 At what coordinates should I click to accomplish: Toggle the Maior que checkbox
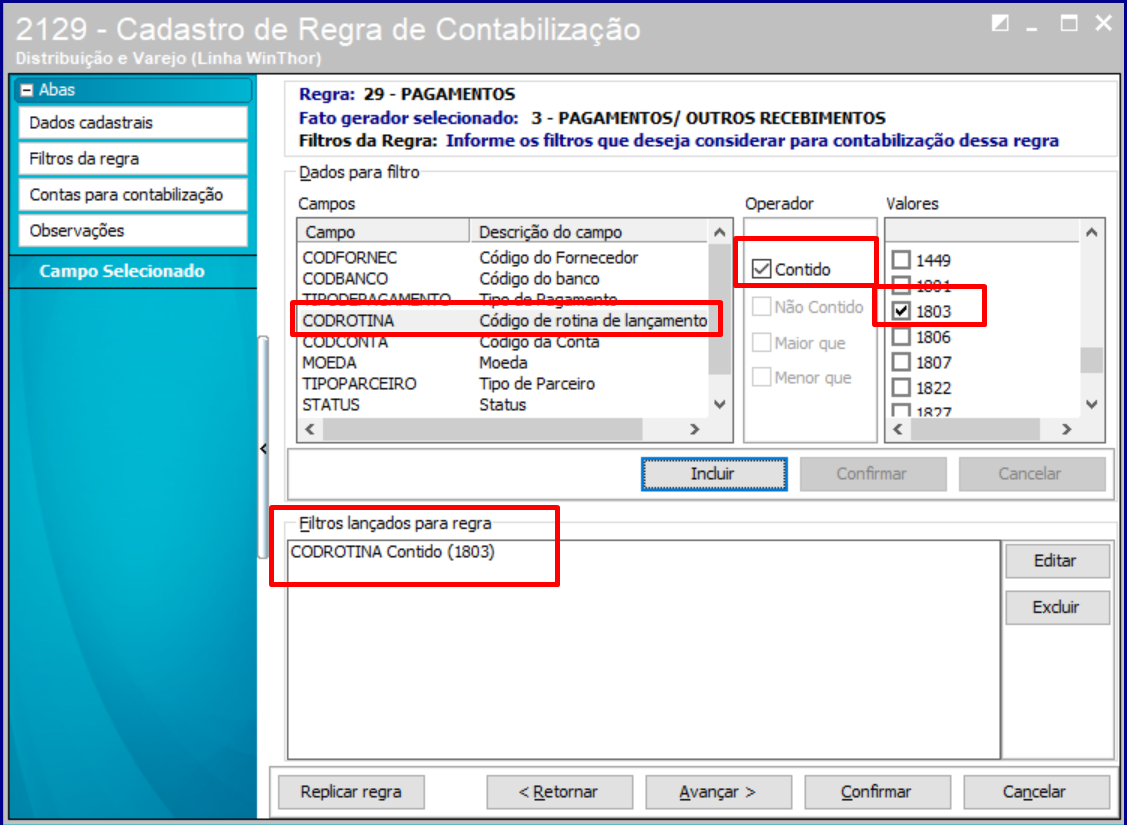[x=761, y=342]
